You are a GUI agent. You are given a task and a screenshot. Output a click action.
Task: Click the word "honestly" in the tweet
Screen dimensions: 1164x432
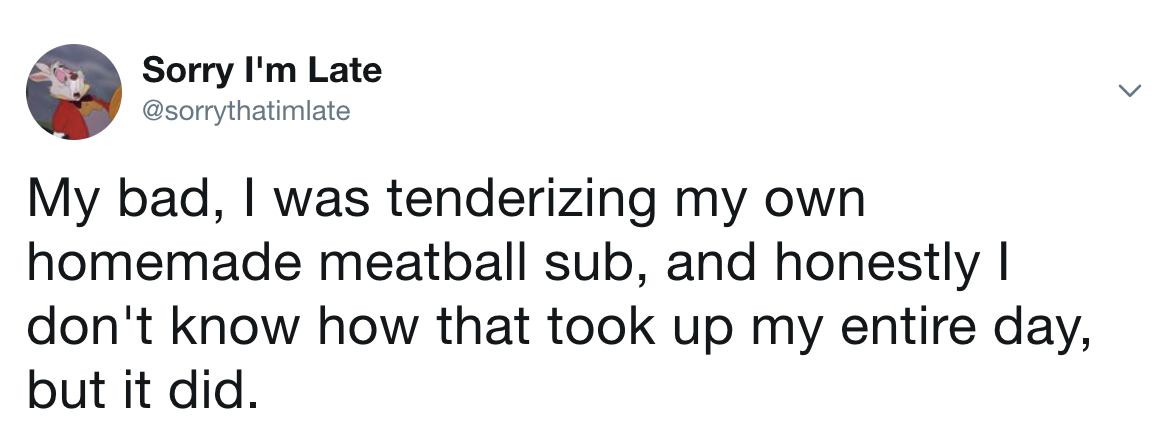click(x=877, y=267)
